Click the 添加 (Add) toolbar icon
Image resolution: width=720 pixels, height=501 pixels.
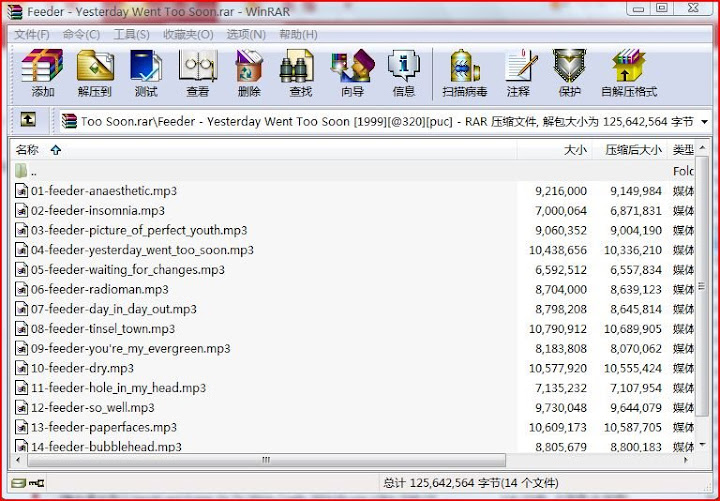42,73
